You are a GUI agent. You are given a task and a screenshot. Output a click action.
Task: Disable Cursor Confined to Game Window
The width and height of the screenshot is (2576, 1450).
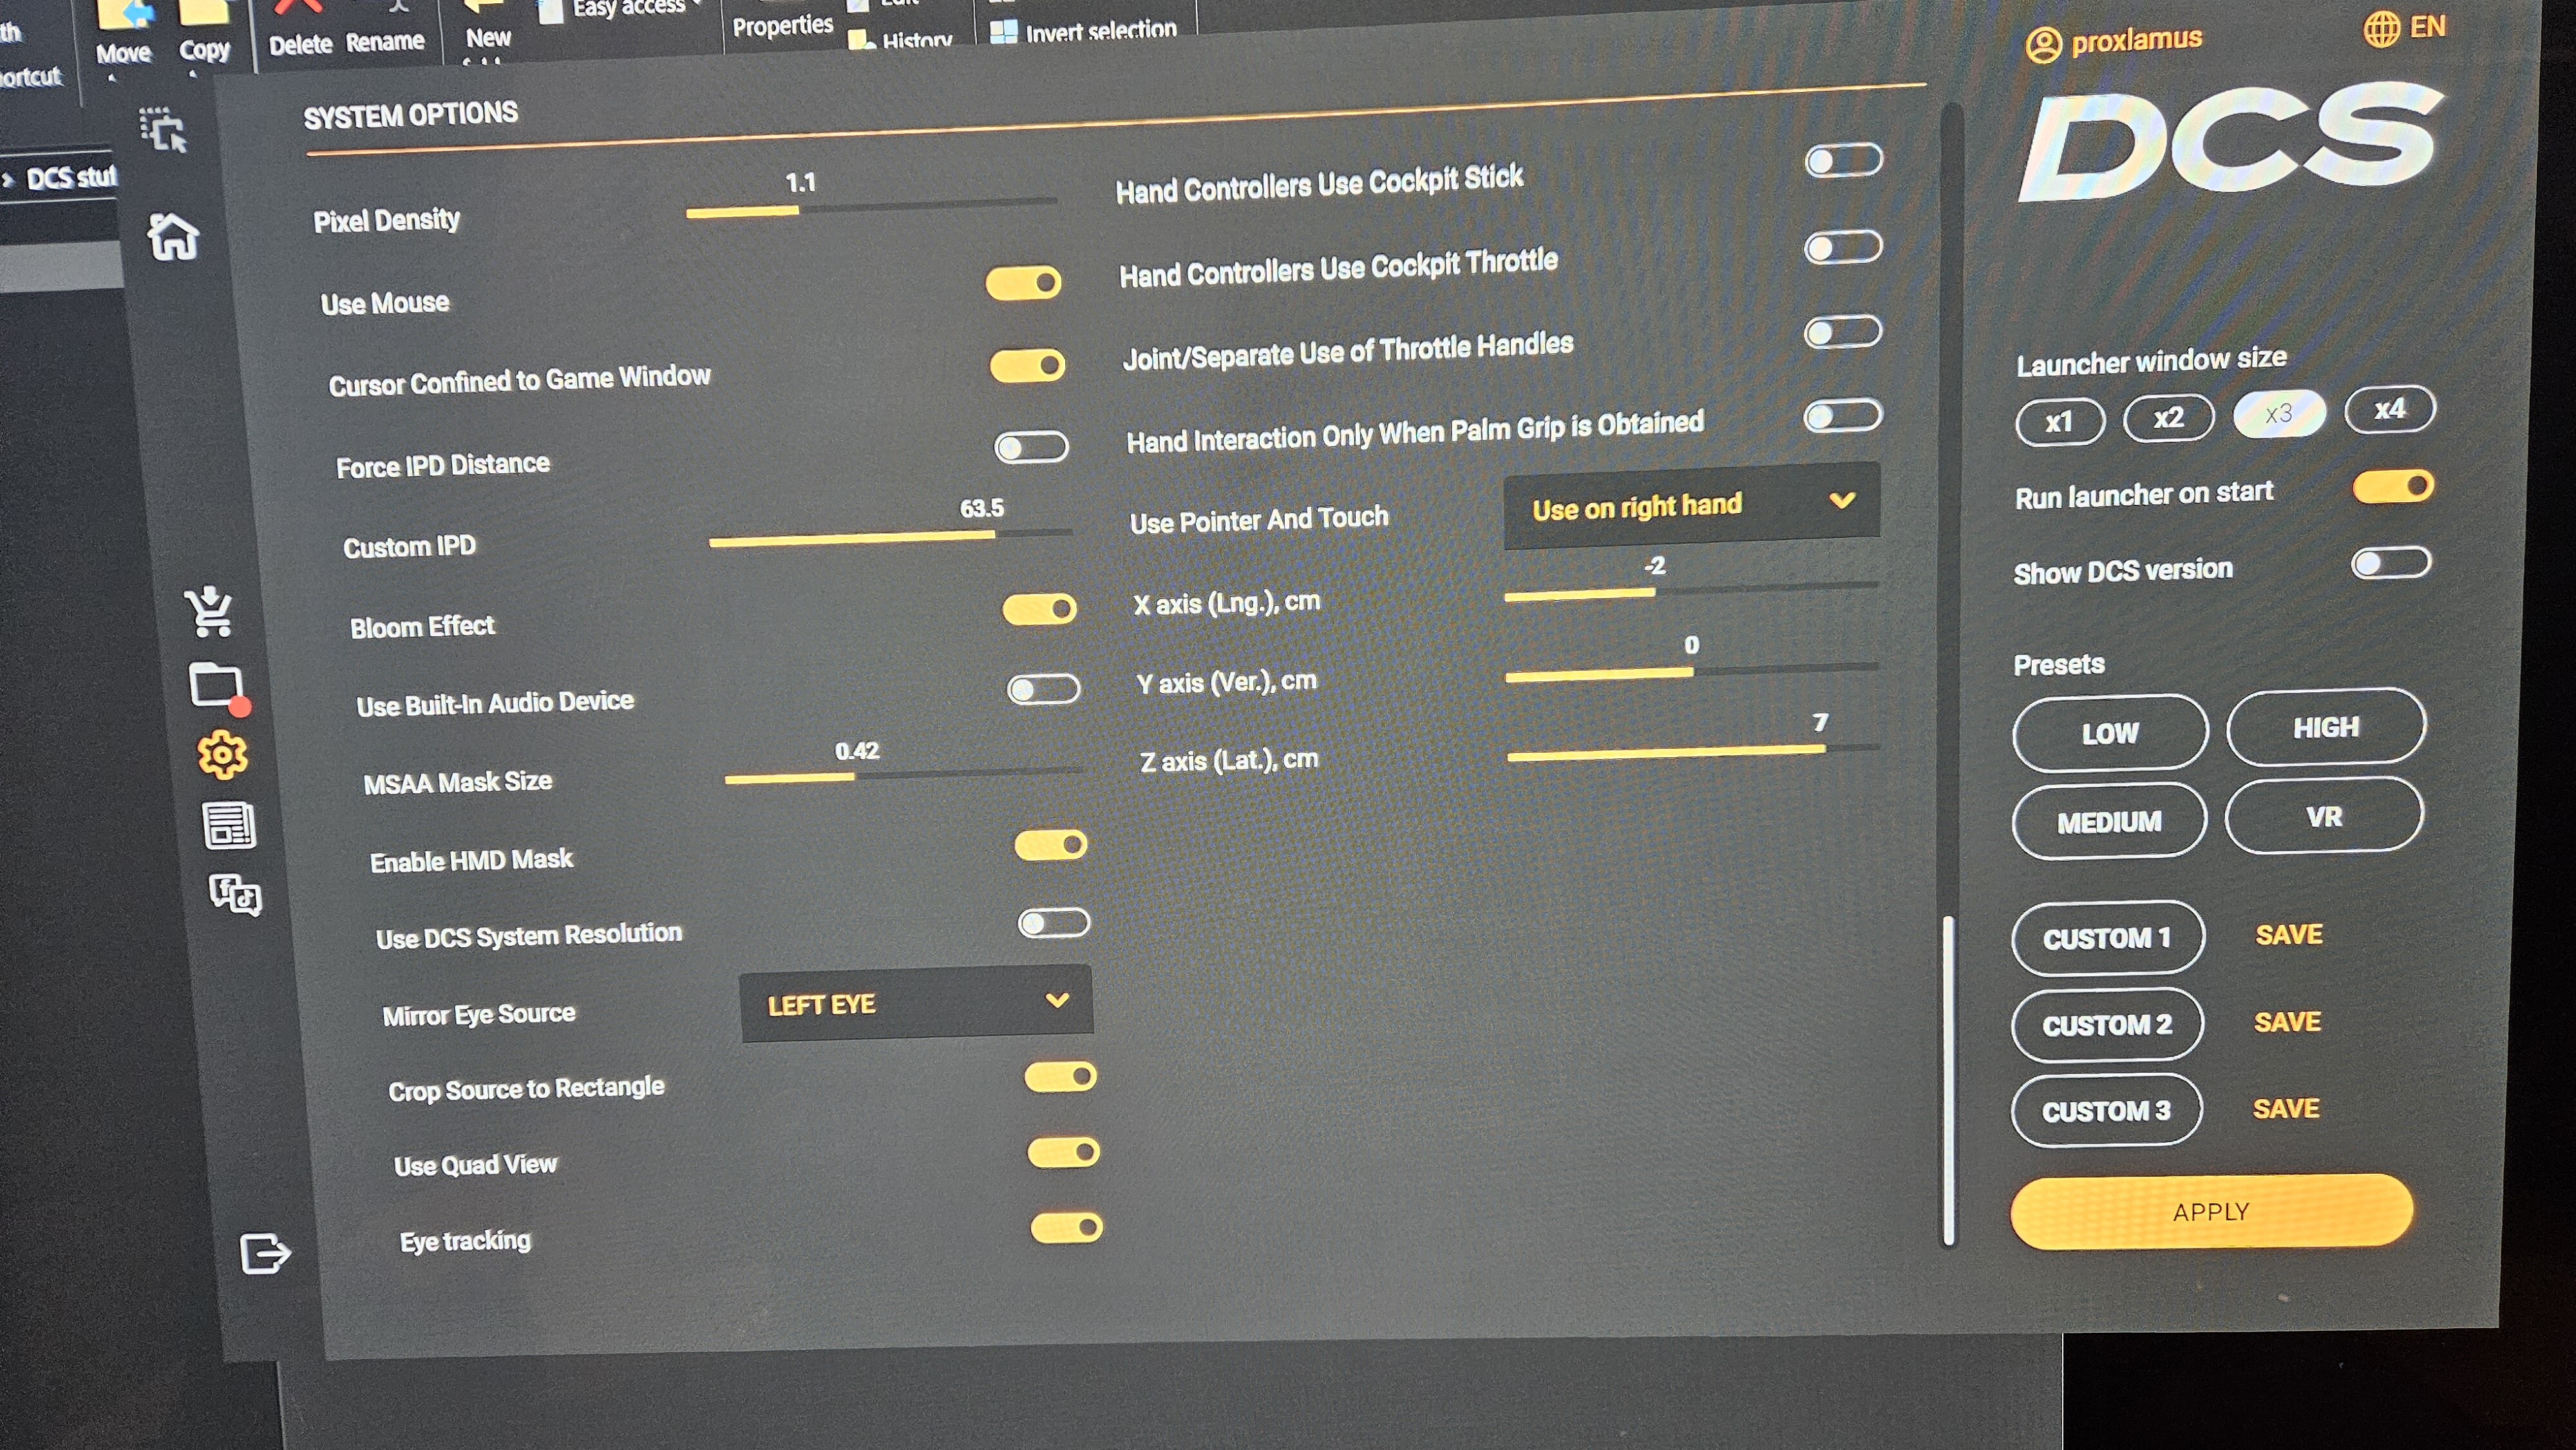(x=1027, y=365)
